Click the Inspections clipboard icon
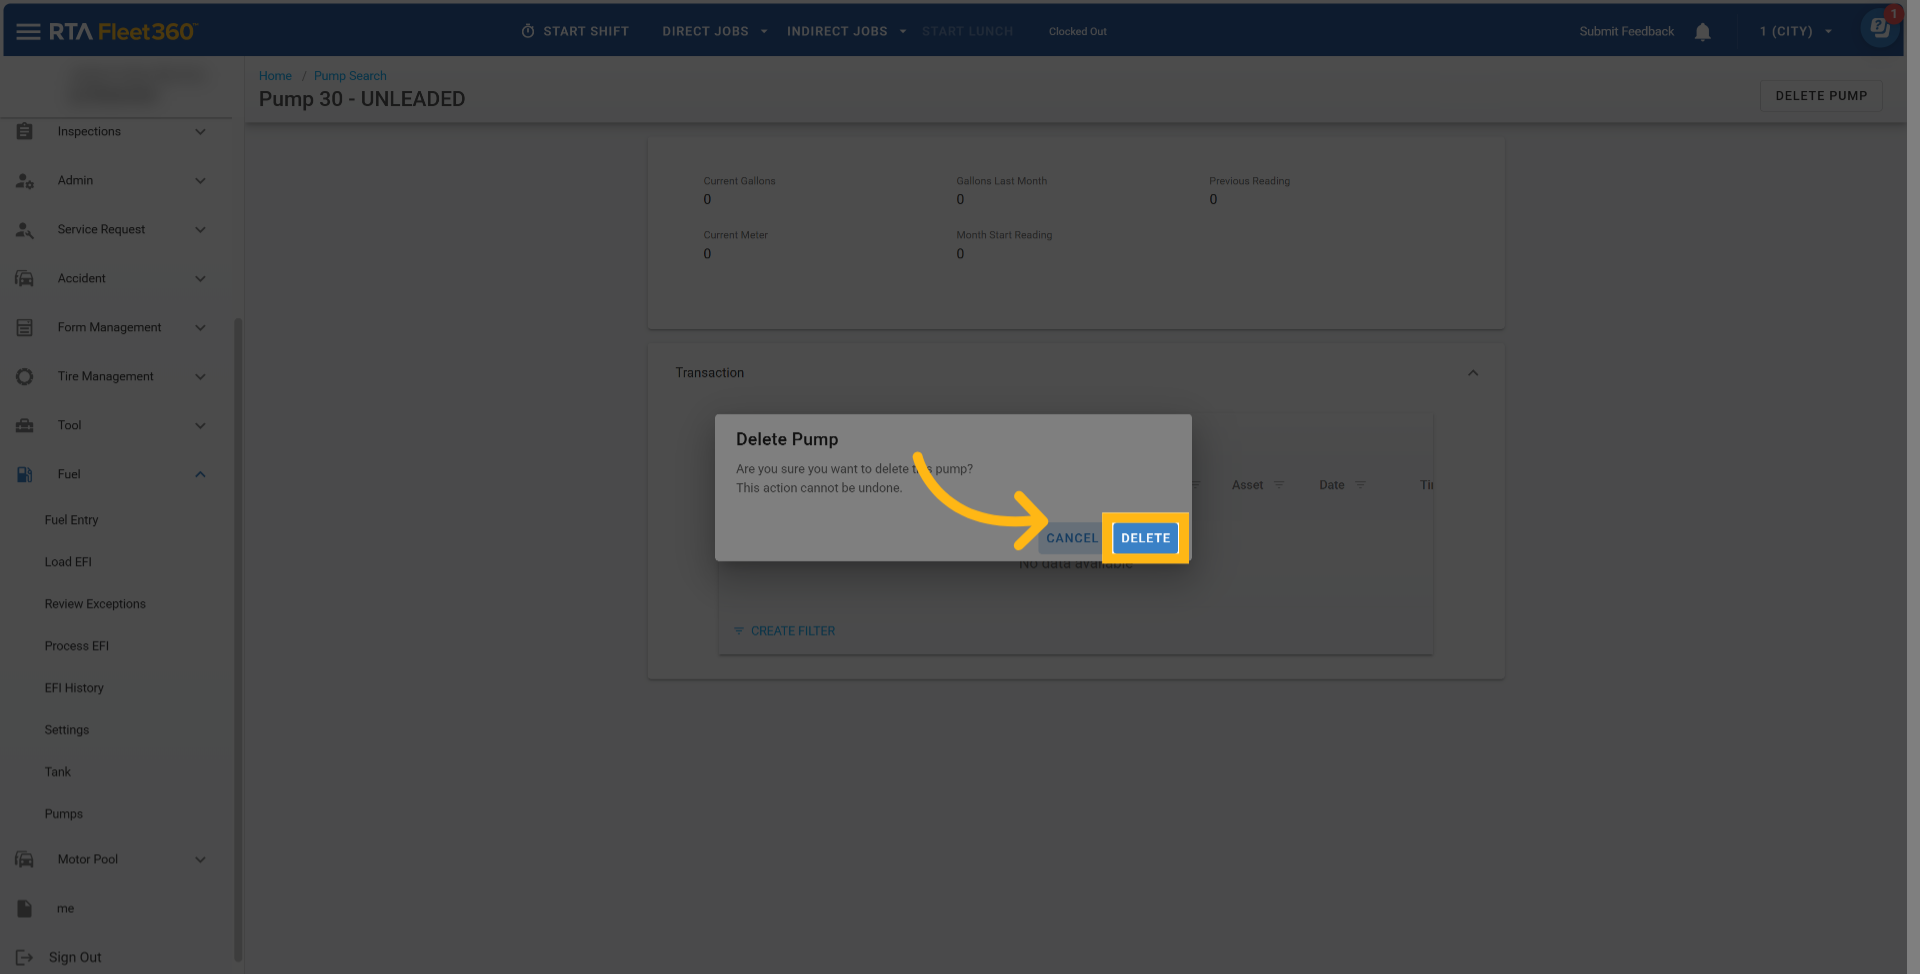This screenshot has height=974, width=1920. tap(25, 132)
